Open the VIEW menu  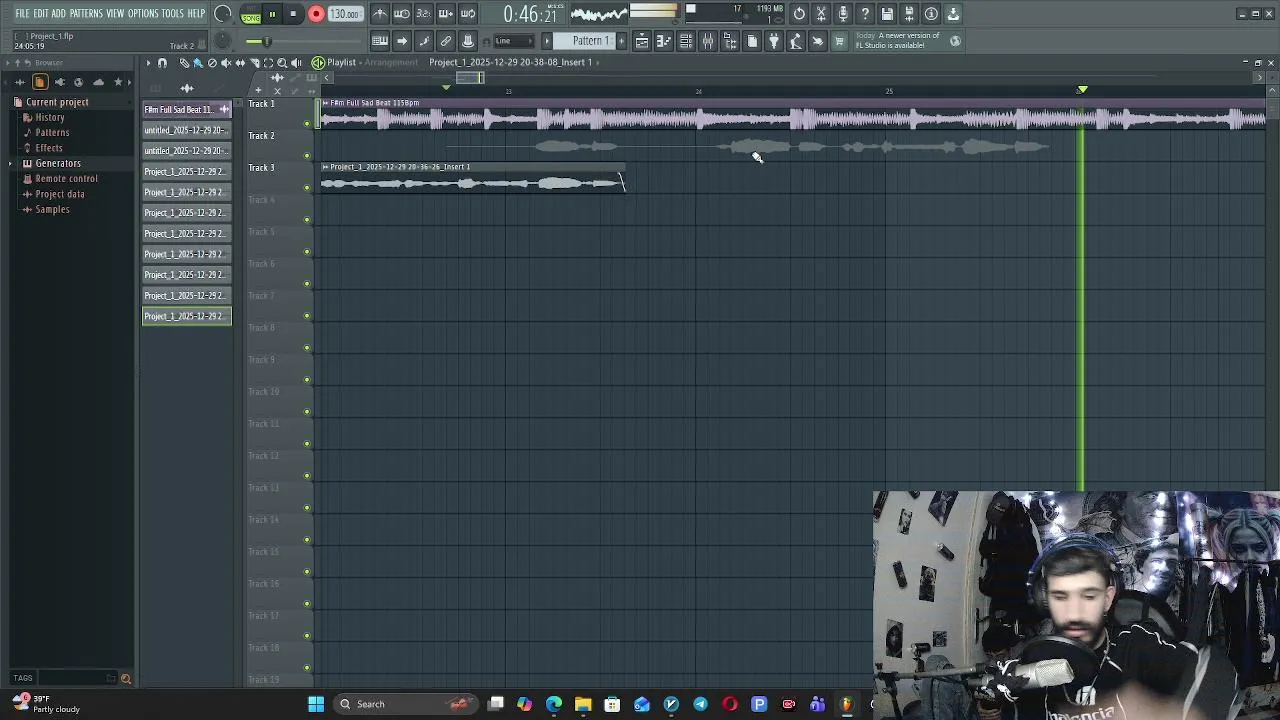(x=115, y=14)
